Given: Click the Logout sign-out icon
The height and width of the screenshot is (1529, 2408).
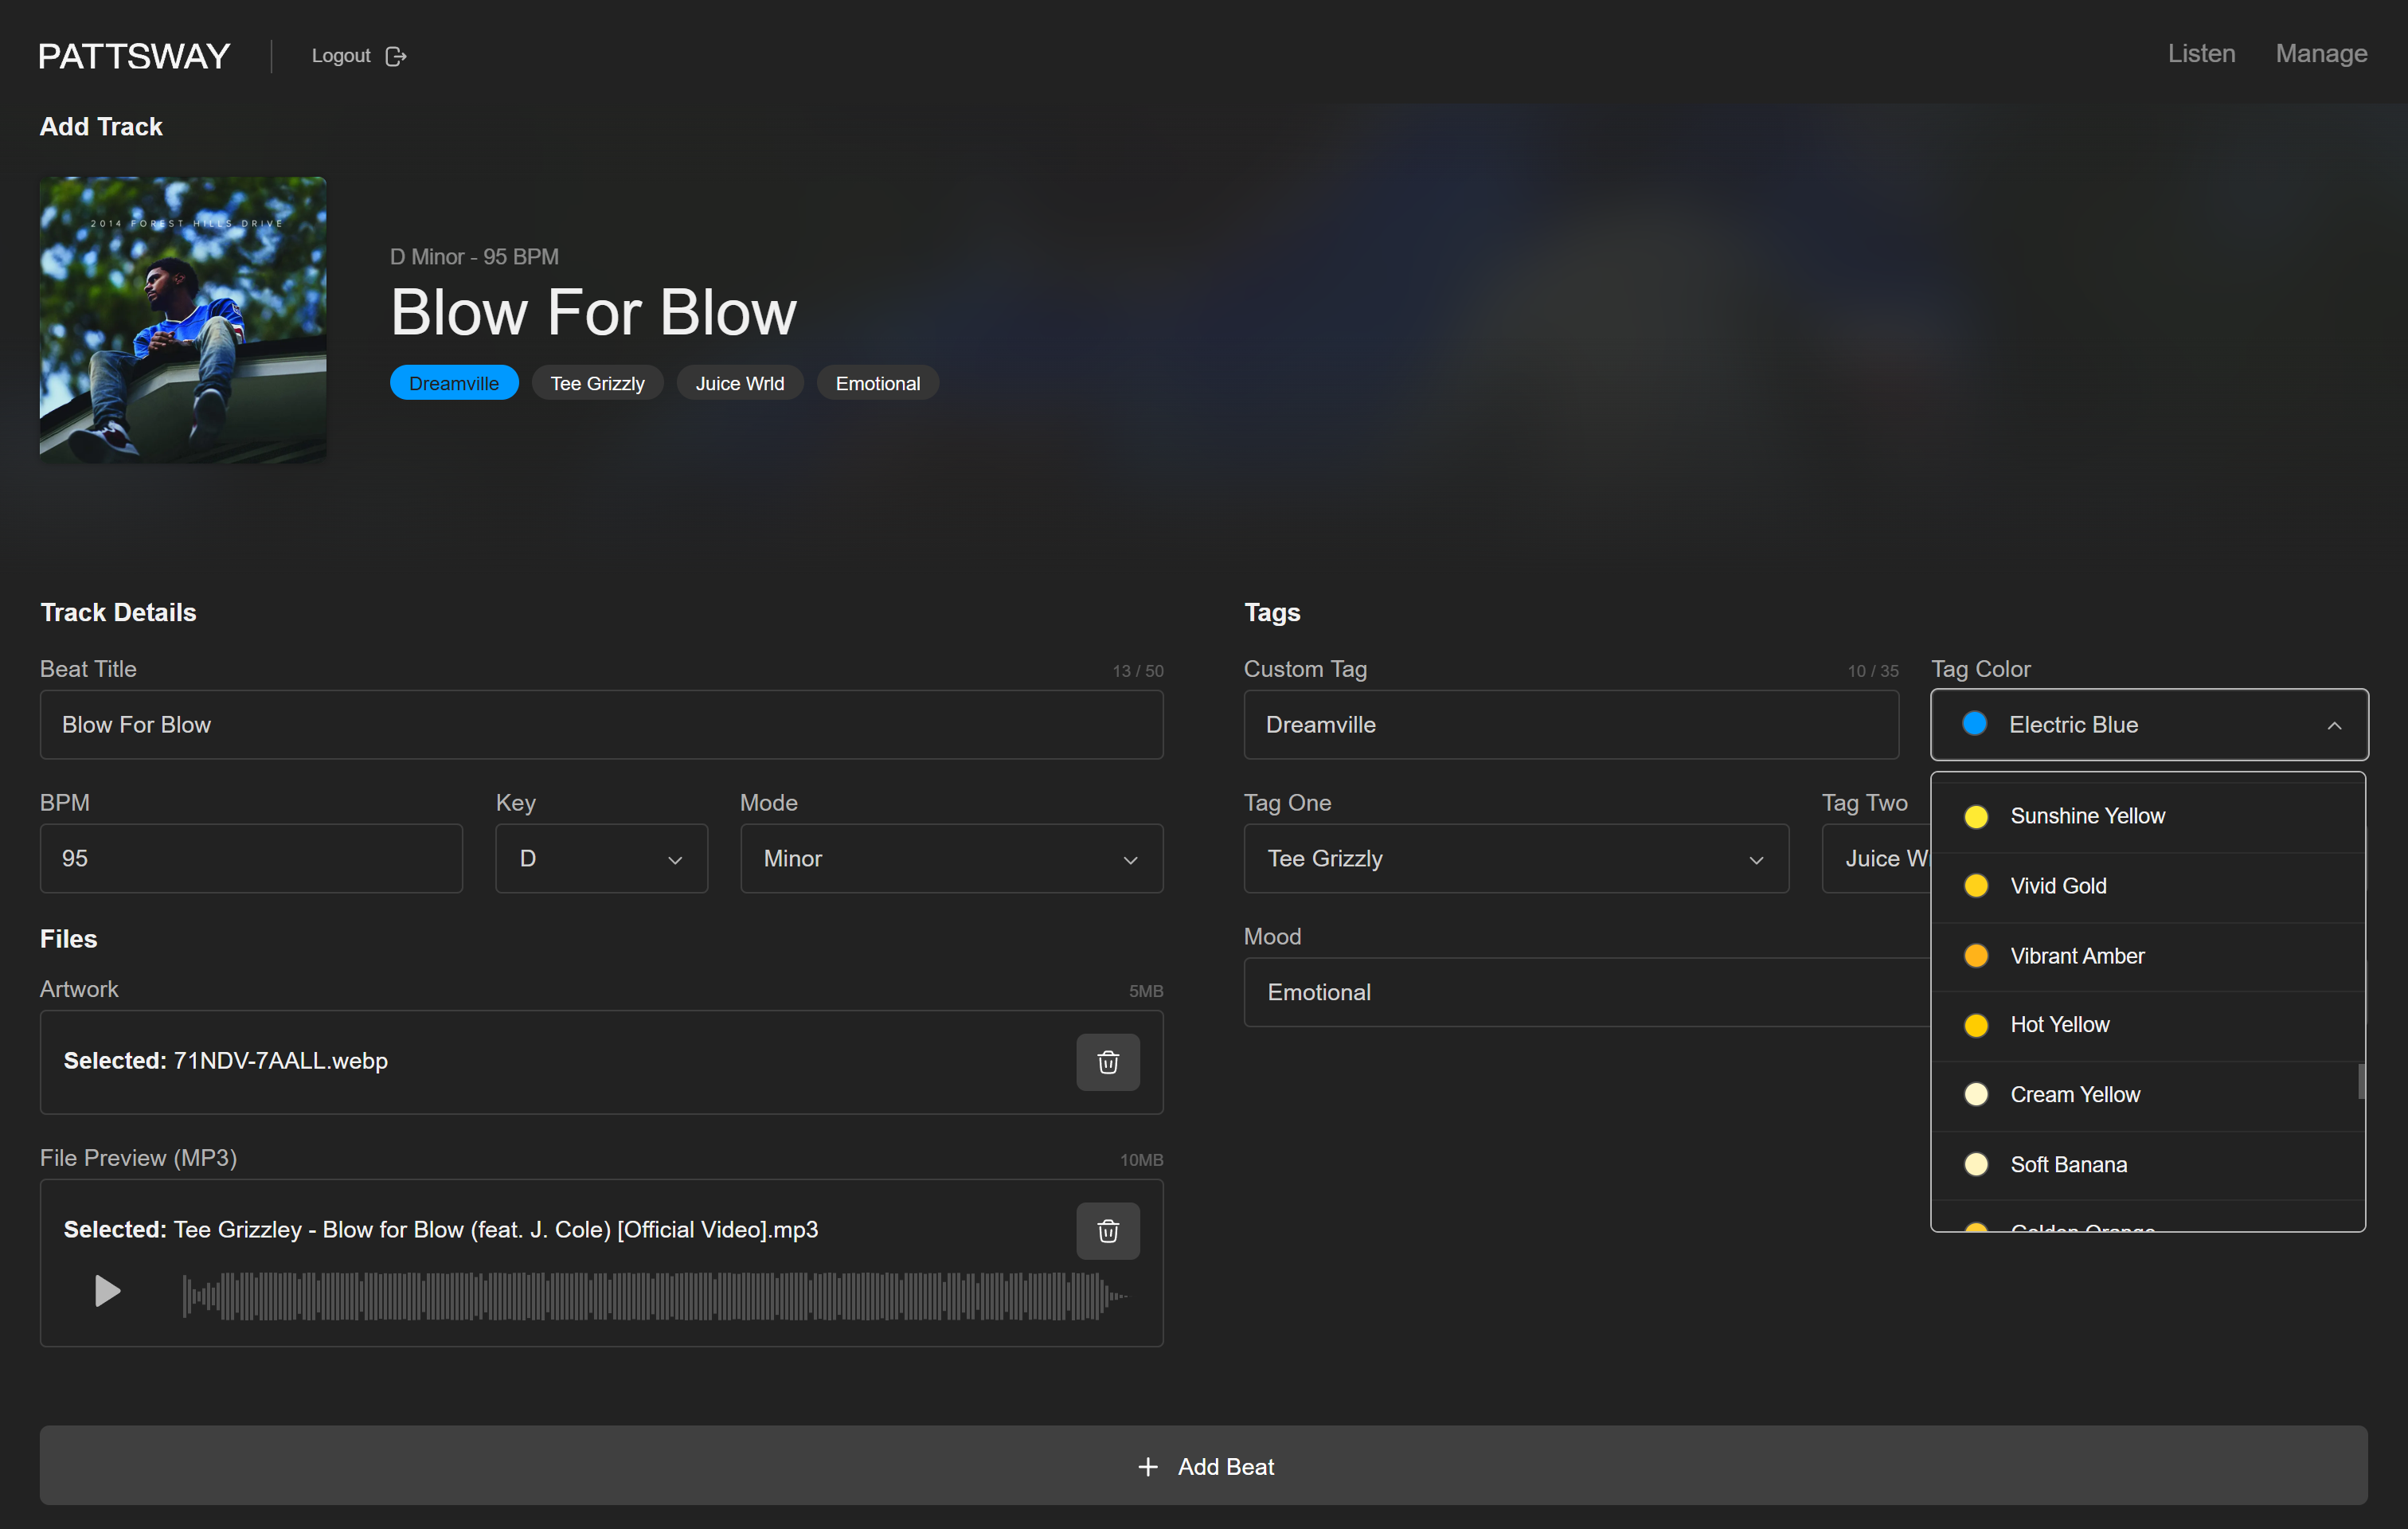Looking at the screenshot, I should click(x=397, y=56).
